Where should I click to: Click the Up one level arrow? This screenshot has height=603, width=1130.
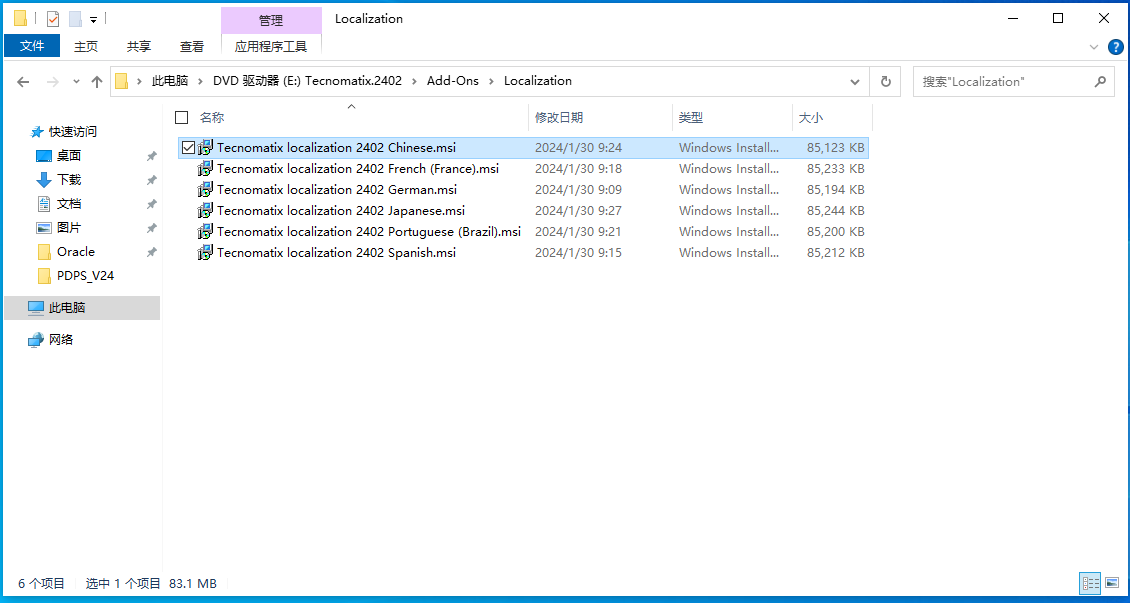(97, 82)
